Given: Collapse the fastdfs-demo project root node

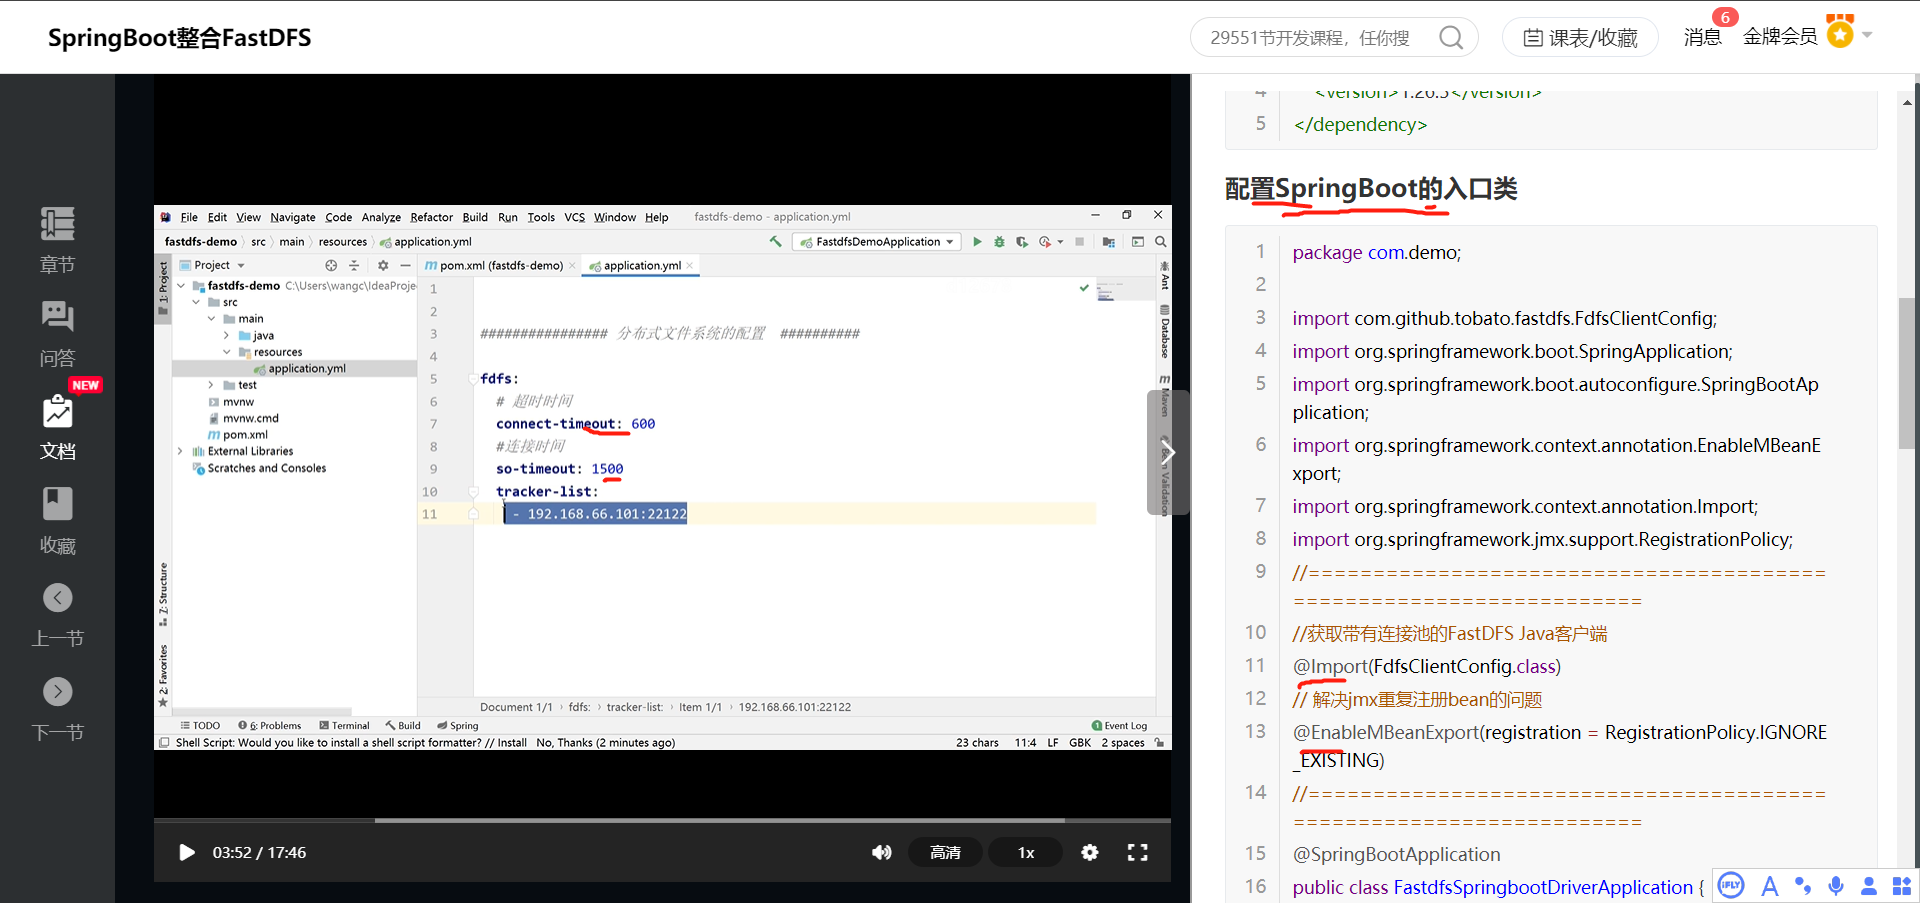Looking at the screenshot, I should [181, 286].
